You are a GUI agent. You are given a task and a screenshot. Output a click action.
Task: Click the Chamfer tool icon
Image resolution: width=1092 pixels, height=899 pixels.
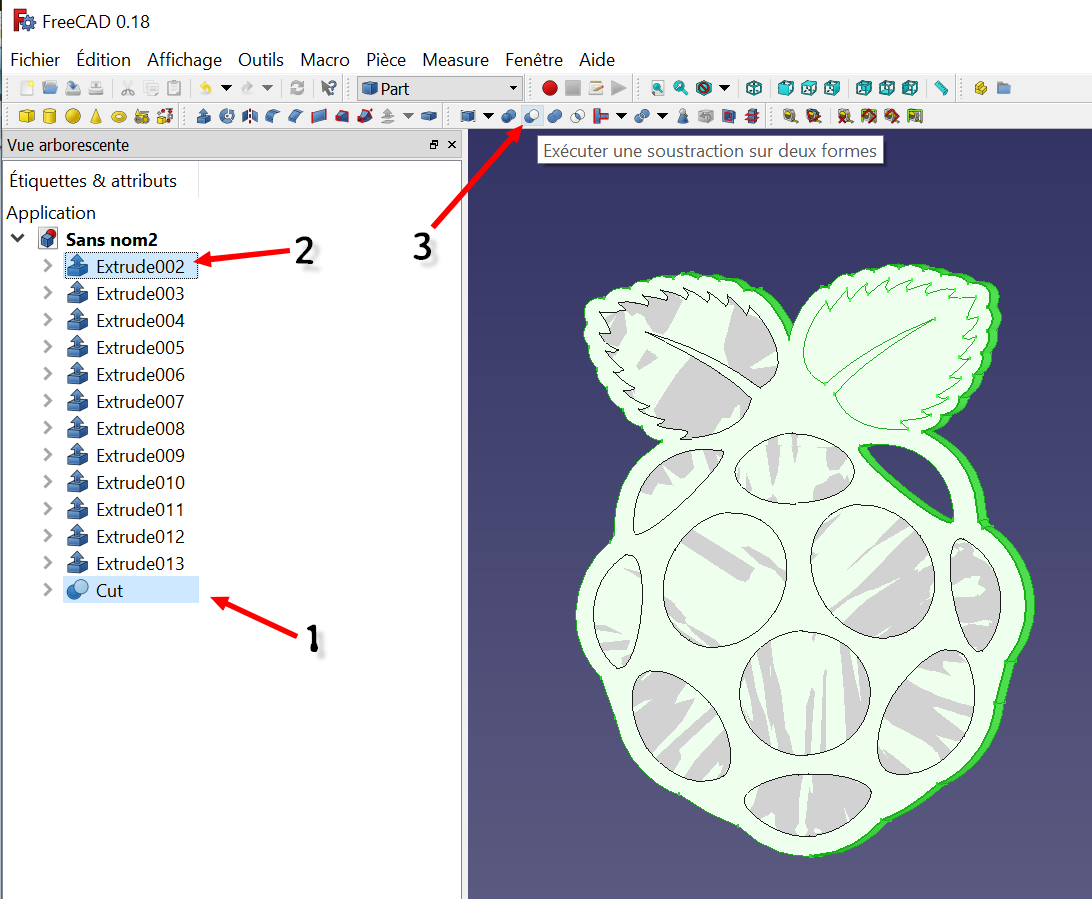point(295,116)
